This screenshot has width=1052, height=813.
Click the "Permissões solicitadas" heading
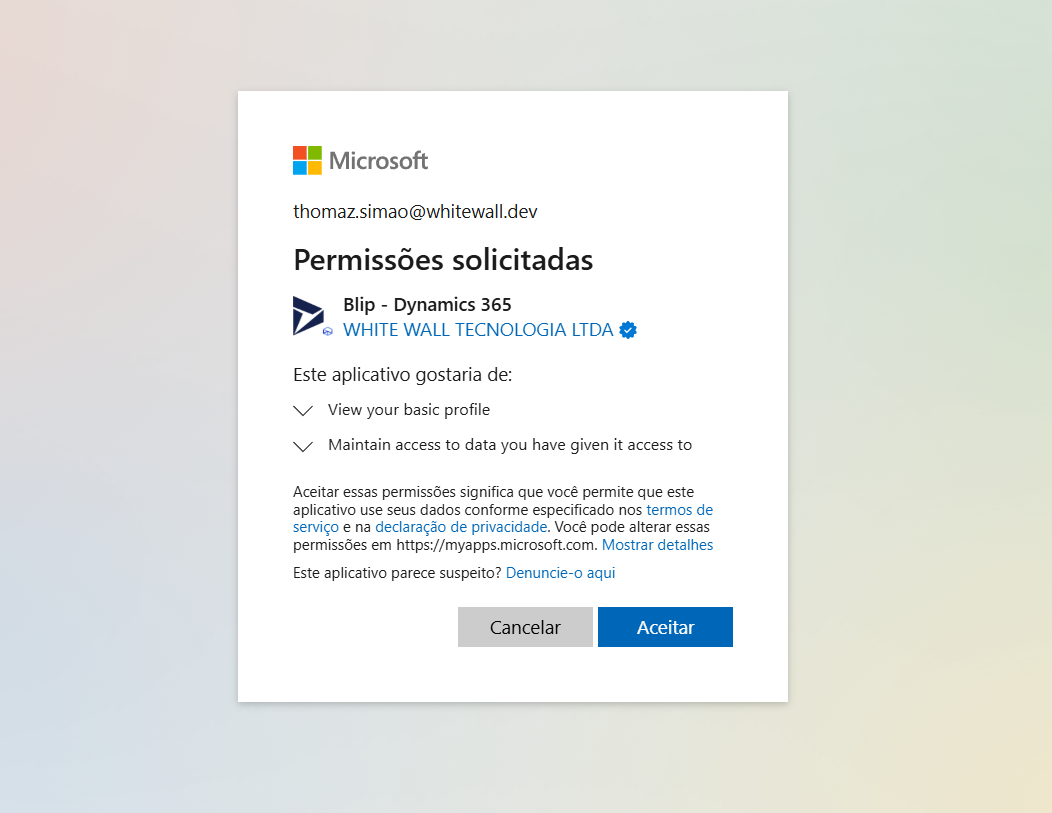click(443, 260)
